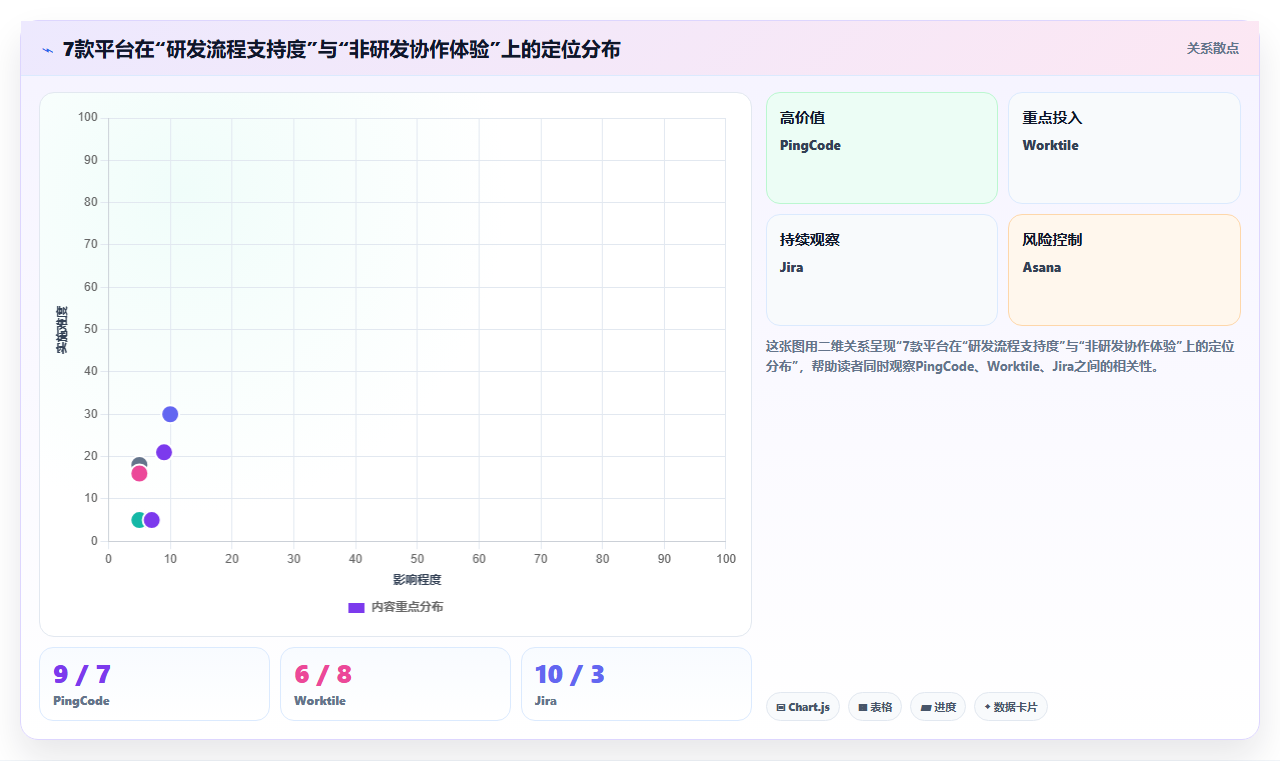This screenshot has height=761, width=1280.
Task: Click the 9 / 7 value text
Action: click(x=82, y=675)
